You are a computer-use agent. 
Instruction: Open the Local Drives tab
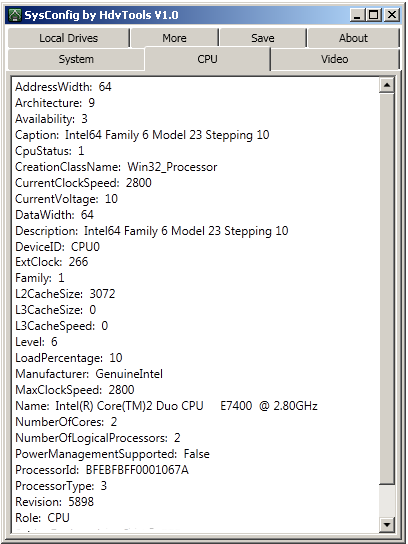click(x=68, y=38)
